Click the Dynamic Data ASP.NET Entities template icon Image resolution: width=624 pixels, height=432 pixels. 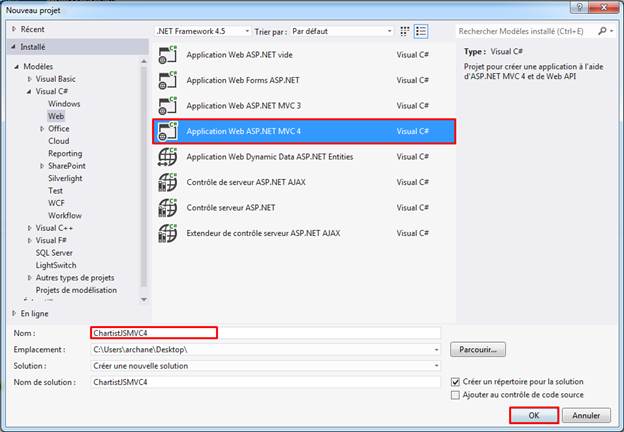pyautogui.click(x=167, y=157)
